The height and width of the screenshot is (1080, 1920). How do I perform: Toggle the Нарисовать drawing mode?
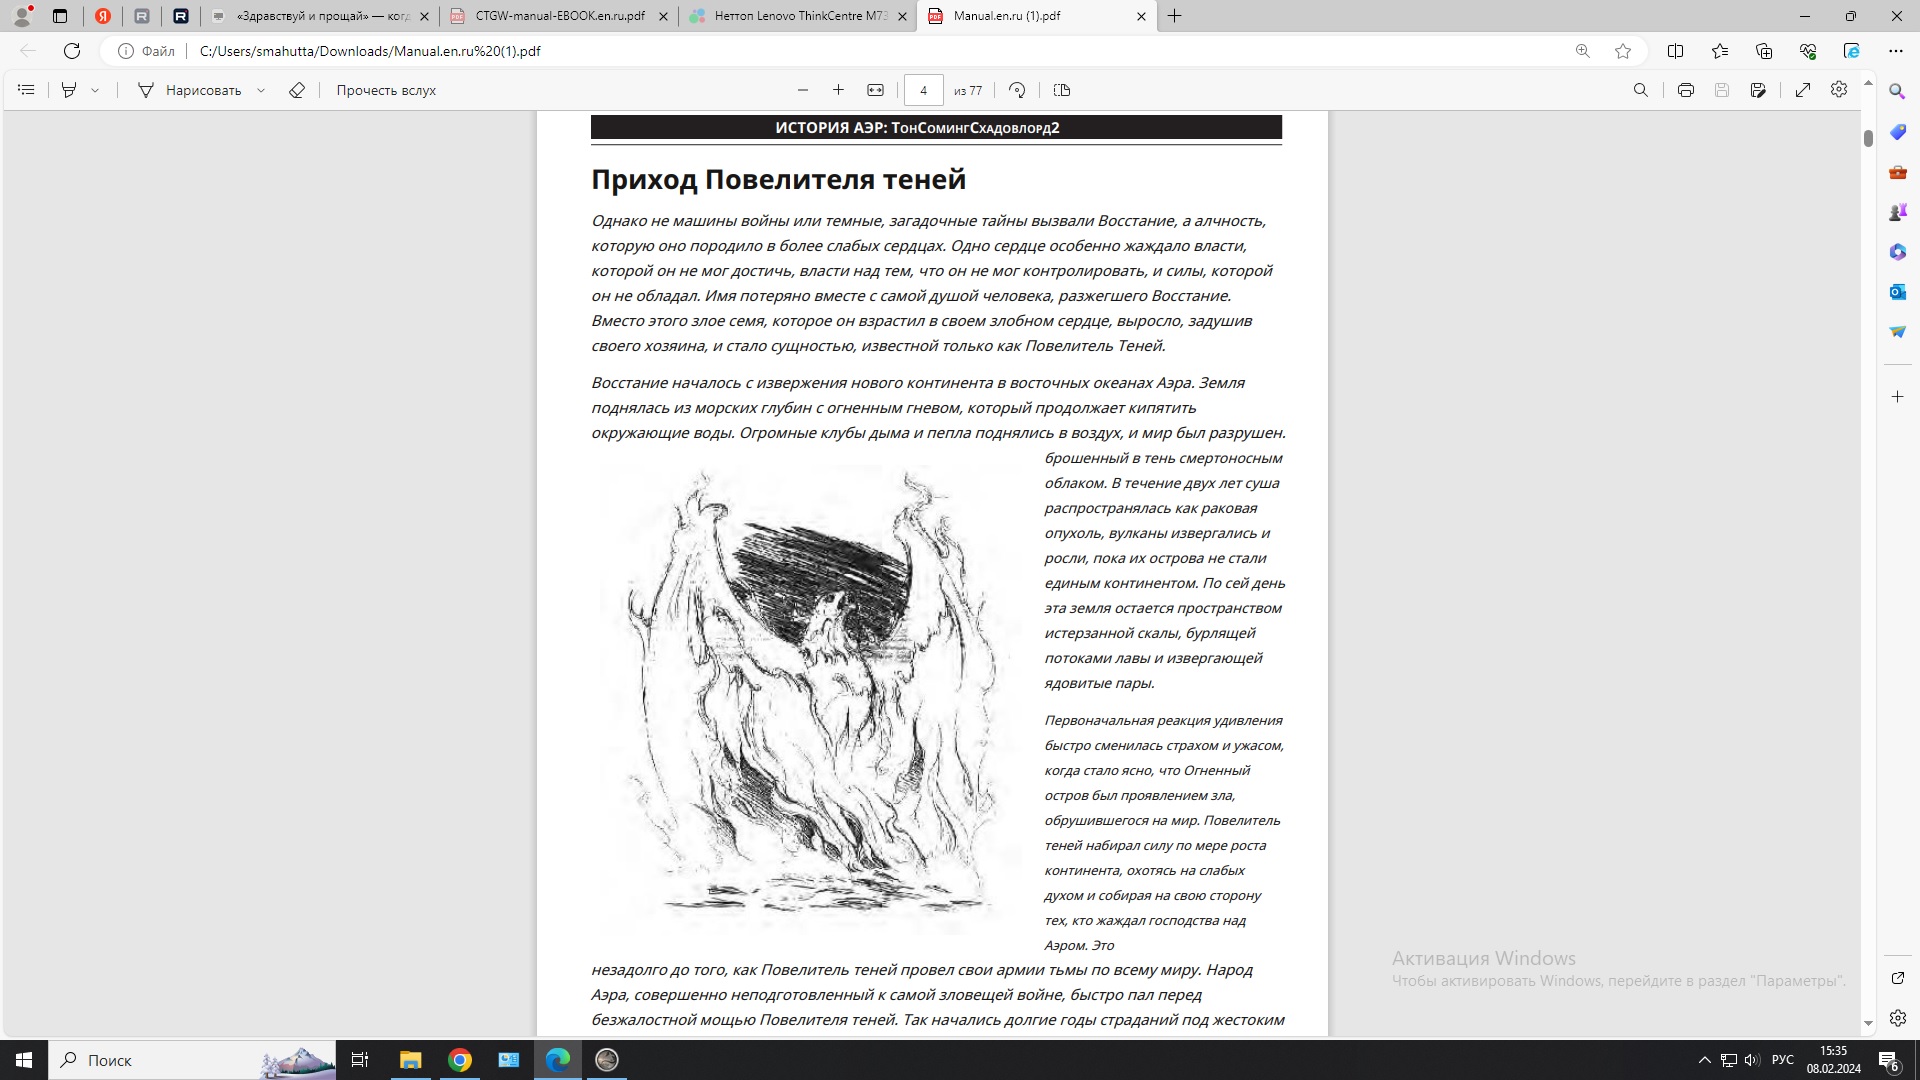pyautogui.click(x=189, y=90)
